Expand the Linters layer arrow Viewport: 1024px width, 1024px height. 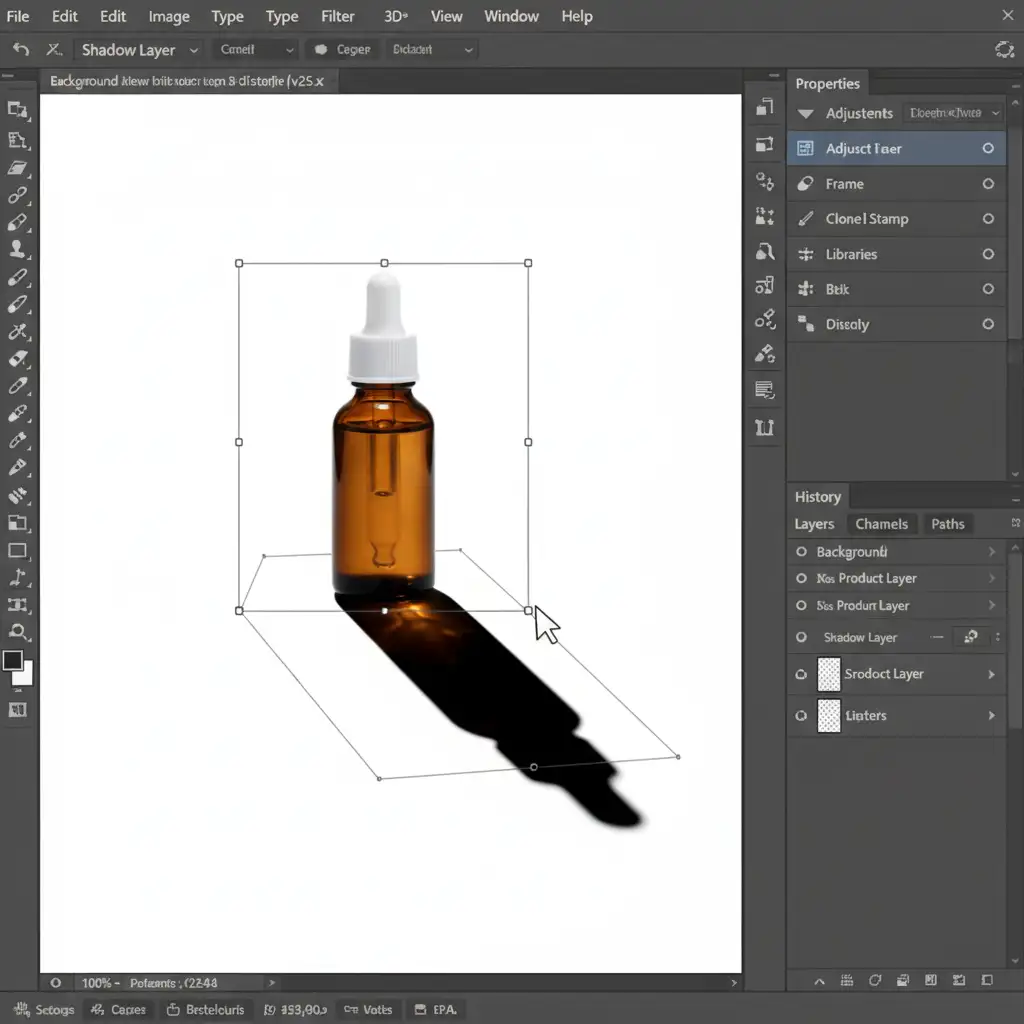click(991, 716)
